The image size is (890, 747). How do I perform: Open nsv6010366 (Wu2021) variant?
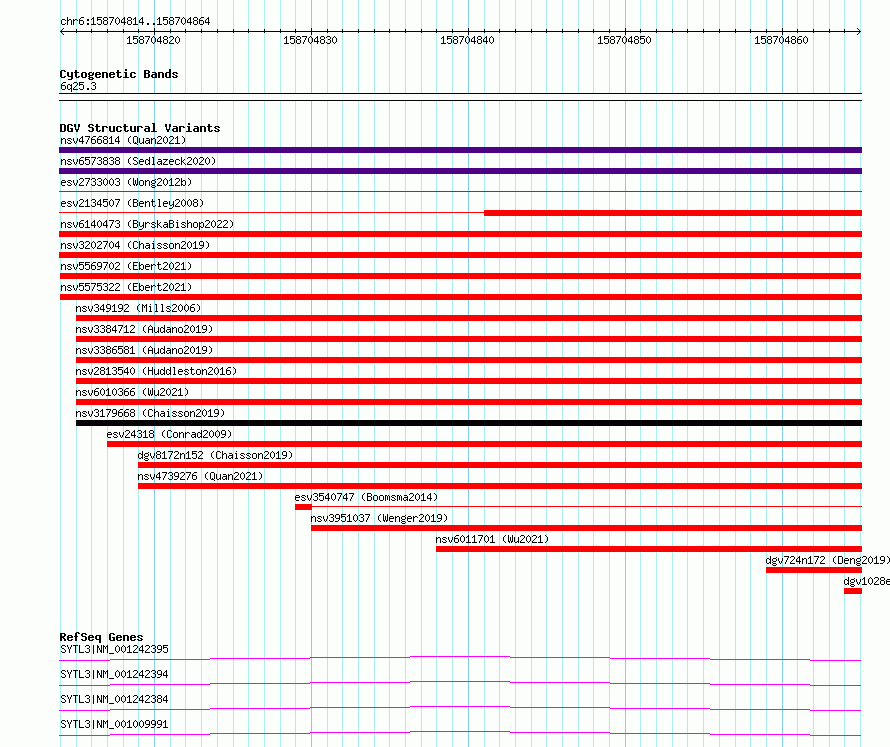click(x=132, y=392)
